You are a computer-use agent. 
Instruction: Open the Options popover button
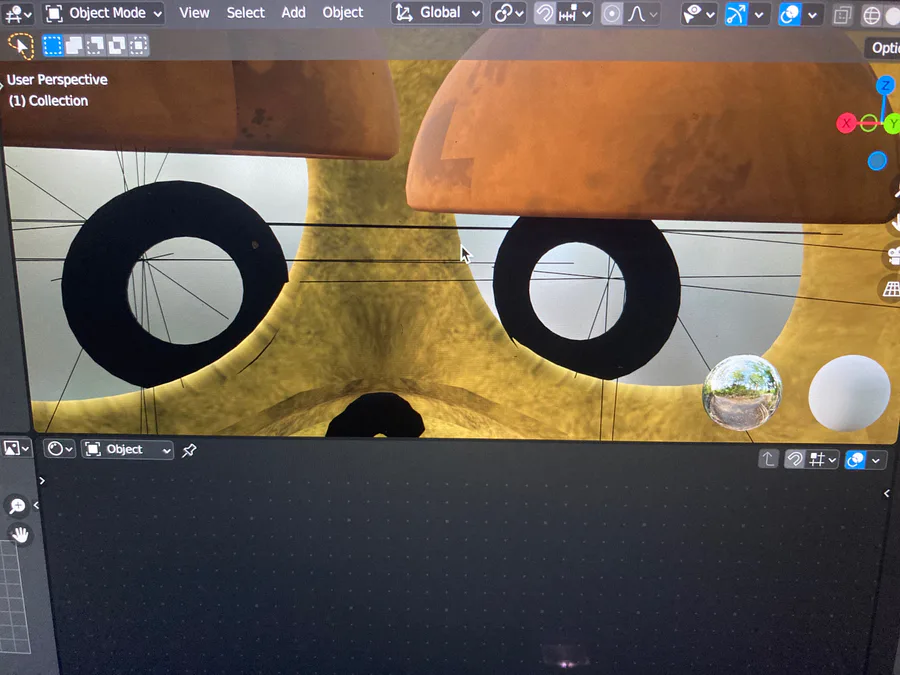click(x=883, y=48)
